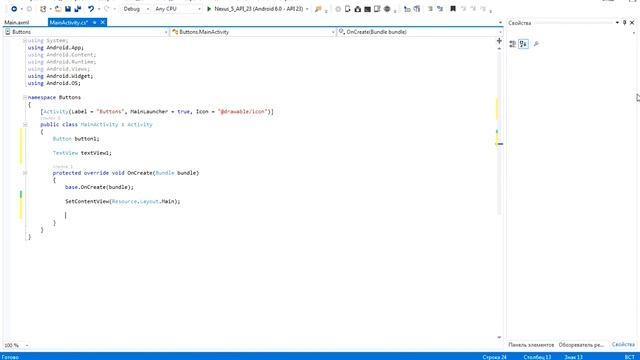The width and height of the screenshot is (640, 360).
Task: Toggle Alphabetical sort in Свойства panel
Action: pos(523,44)
